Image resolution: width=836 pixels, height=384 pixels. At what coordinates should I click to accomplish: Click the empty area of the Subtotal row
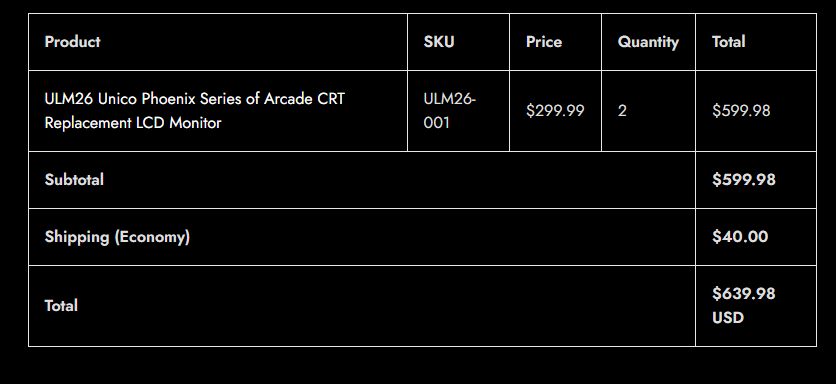pos(400,180)
